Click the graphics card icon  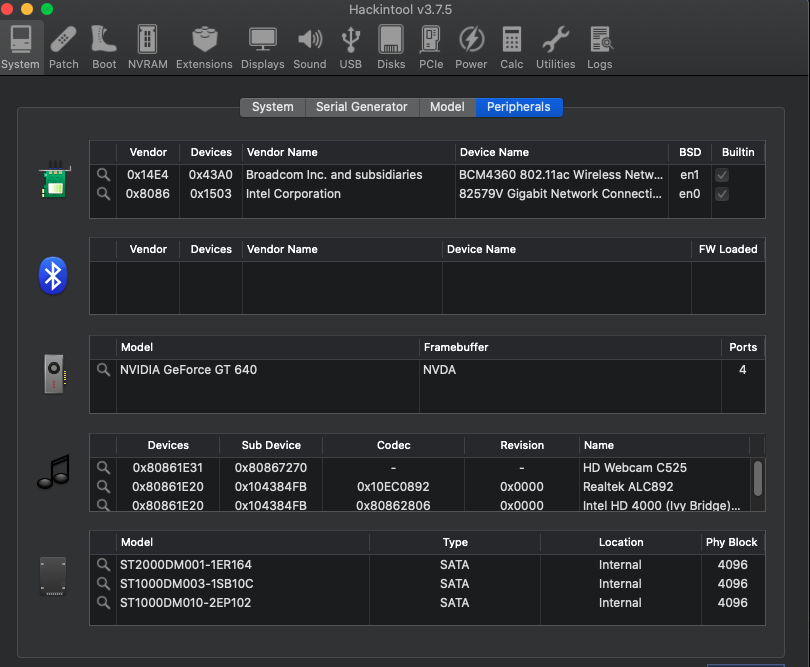click(55, 374)
